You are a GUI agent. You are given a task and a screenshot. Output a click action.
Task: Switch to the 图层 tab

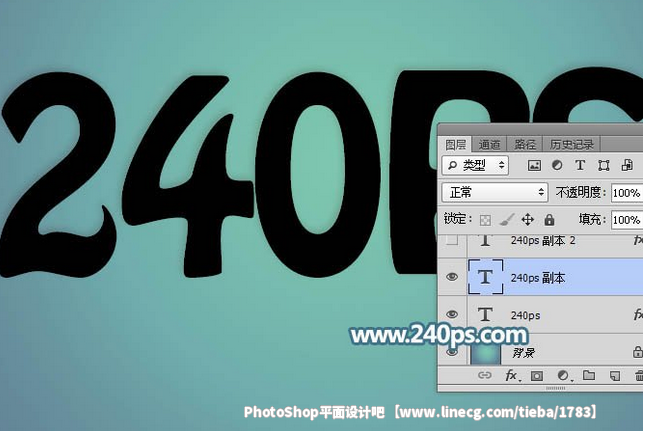[x=456, y=145]
